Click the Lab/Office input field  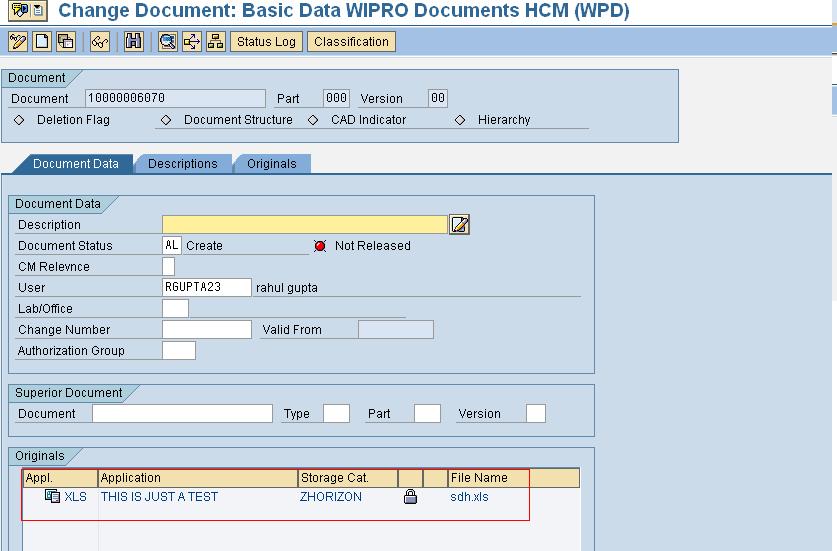click(x=175, y=309)
